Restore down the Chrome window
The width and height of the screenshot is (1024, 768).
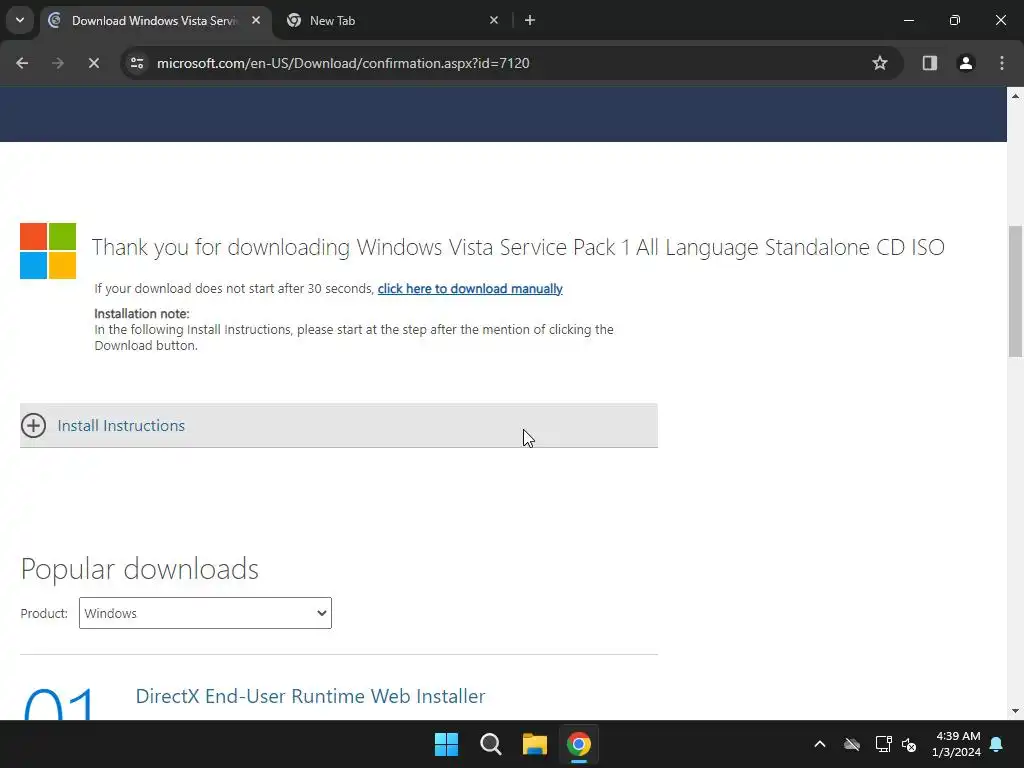coord(955,20)
